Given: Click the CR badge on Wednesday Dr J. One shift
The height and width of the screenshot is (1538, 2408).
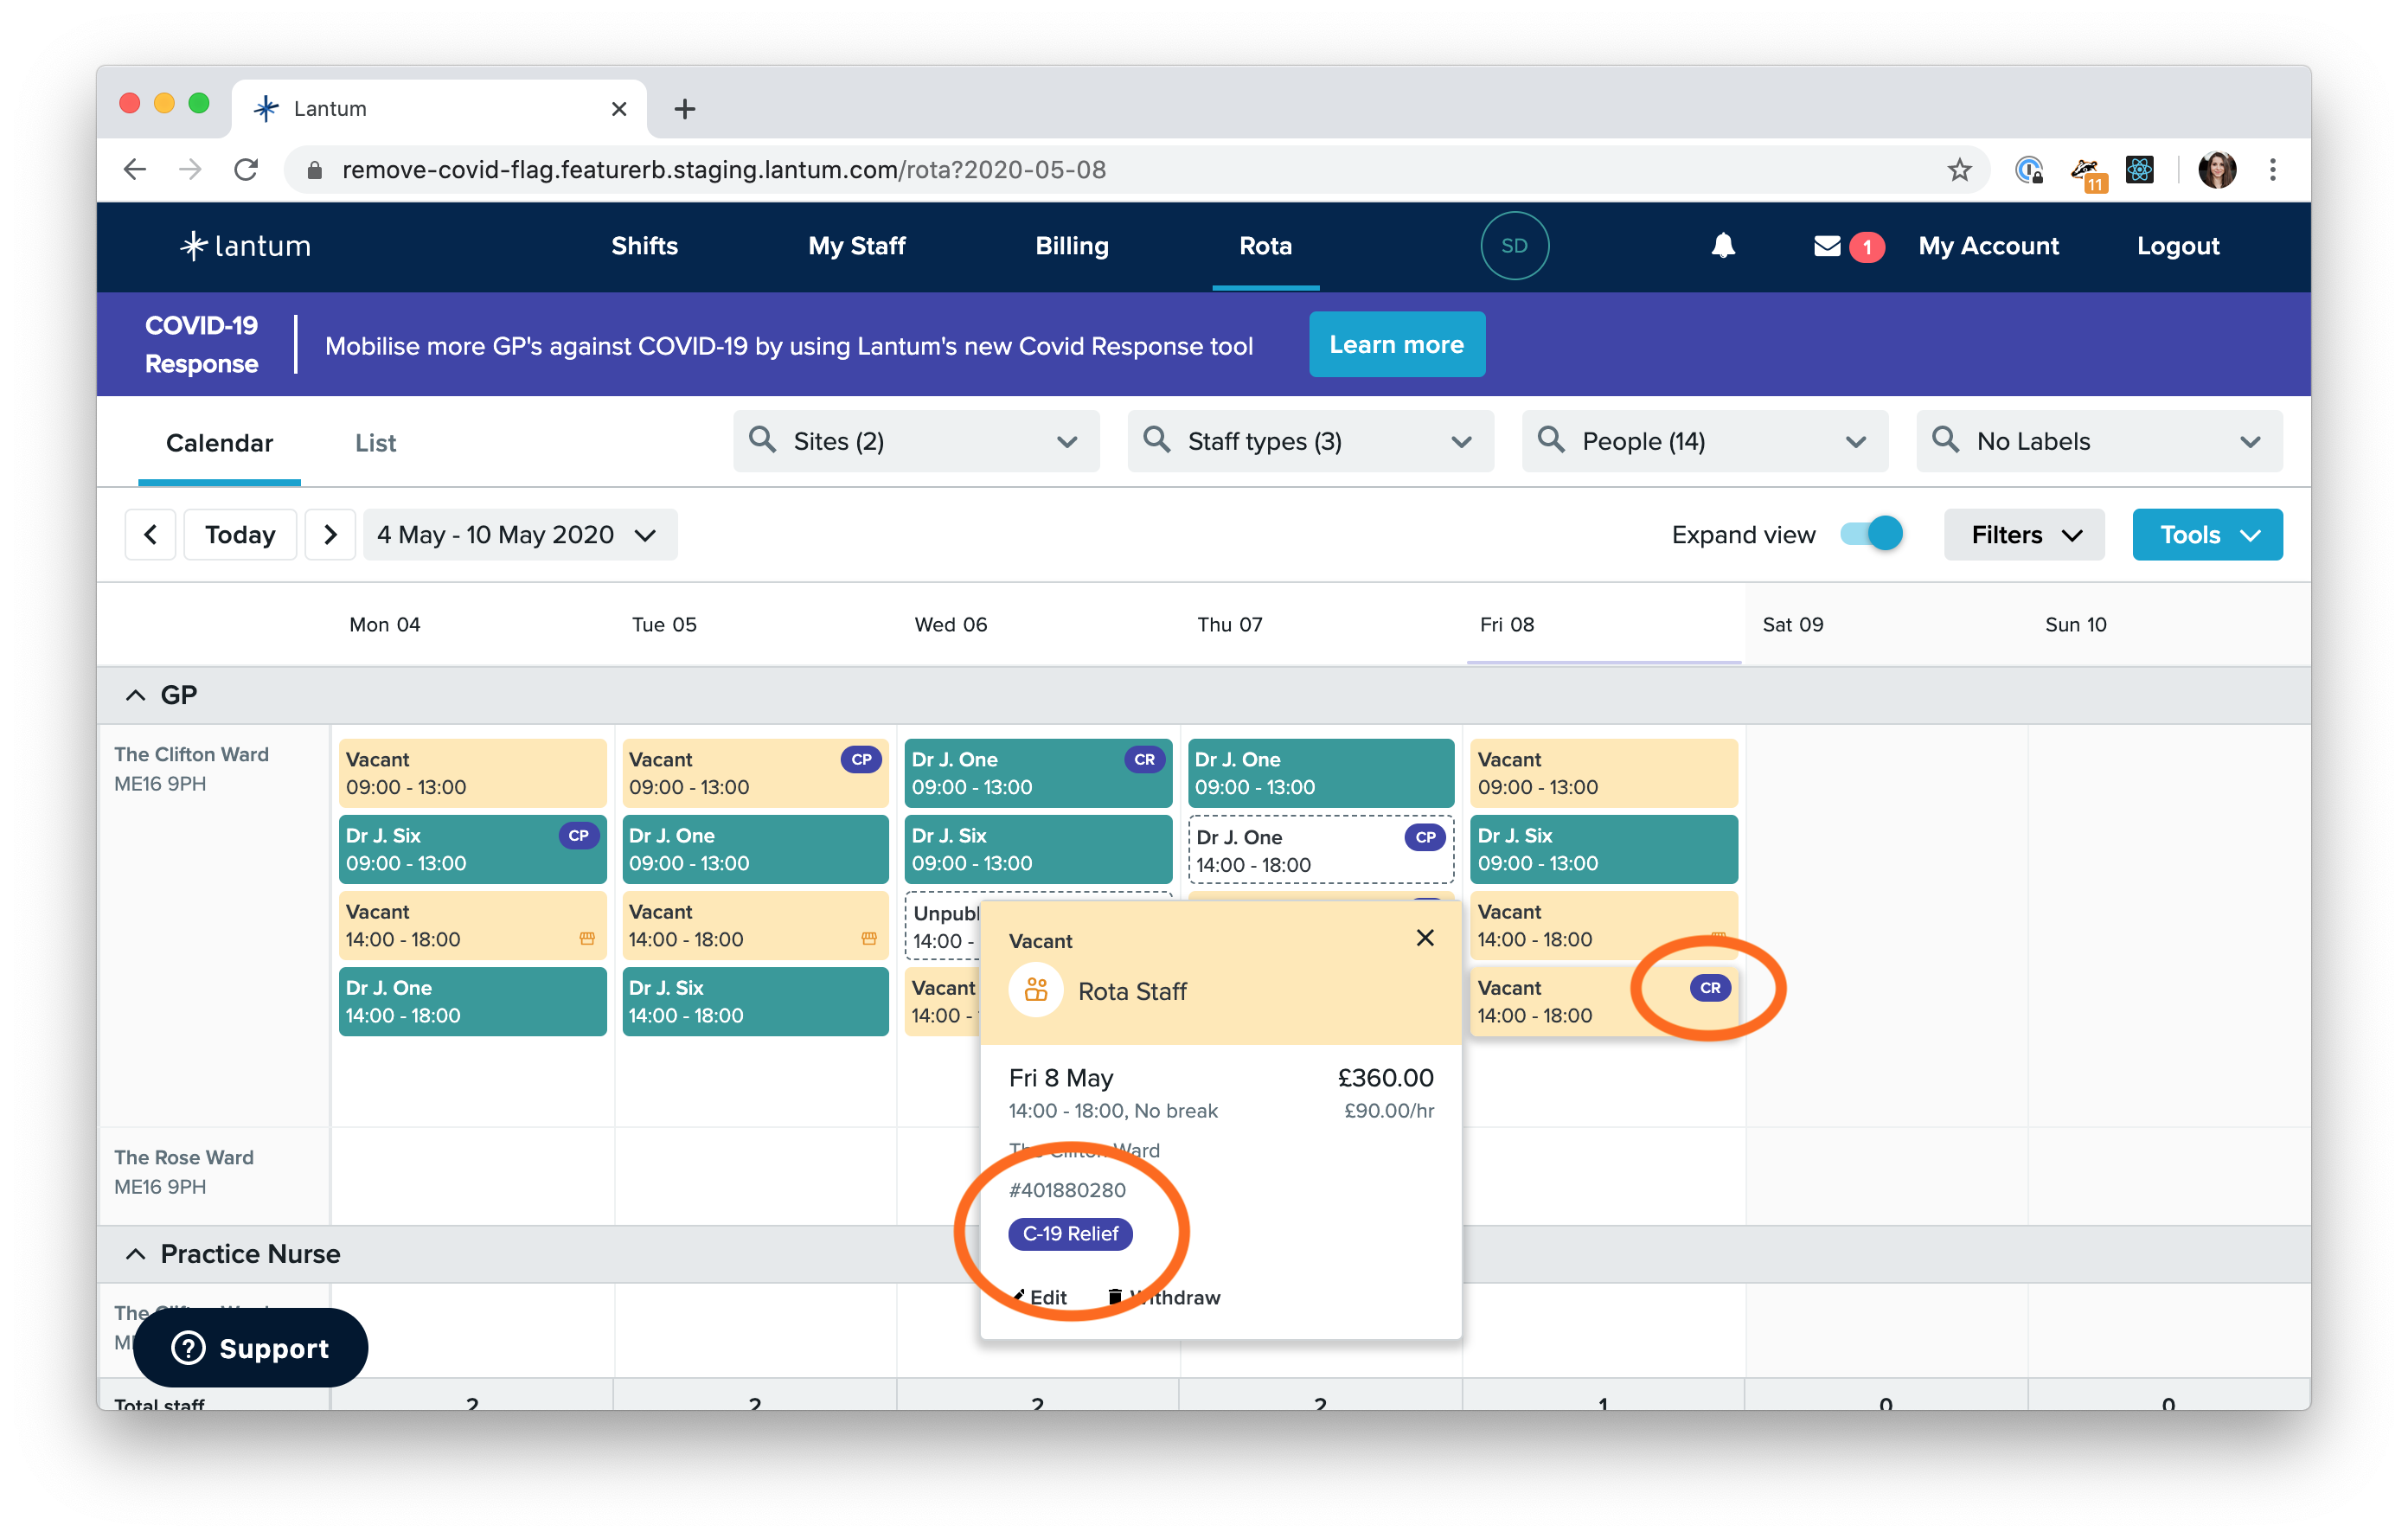Looking at the screenshot, I should [x=1144, y=760].
